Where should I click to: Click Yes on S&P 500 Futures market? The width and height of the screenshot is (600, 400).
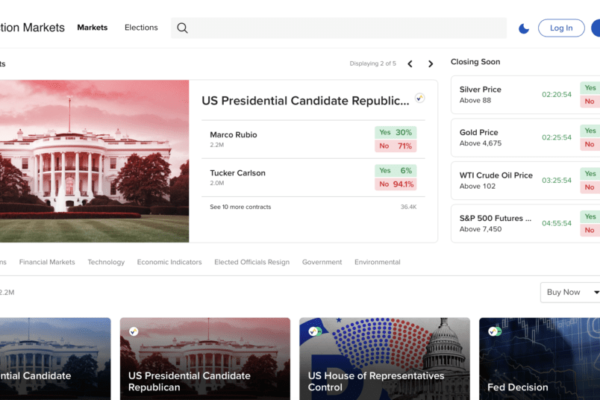click(x=590, y=217)
